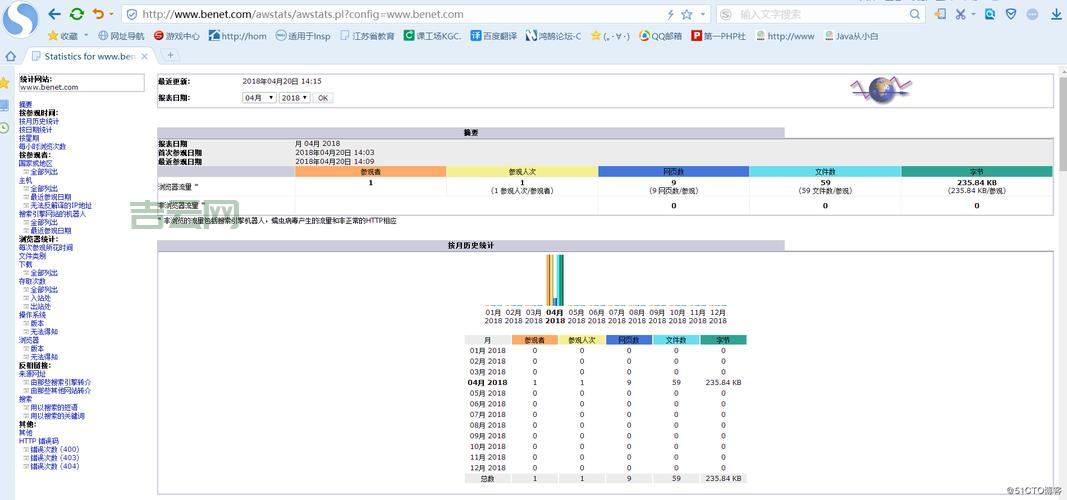Click the AWStats globe logo
The width and height of the screenshot is (1067, 500).
click(x=881, y=91)
